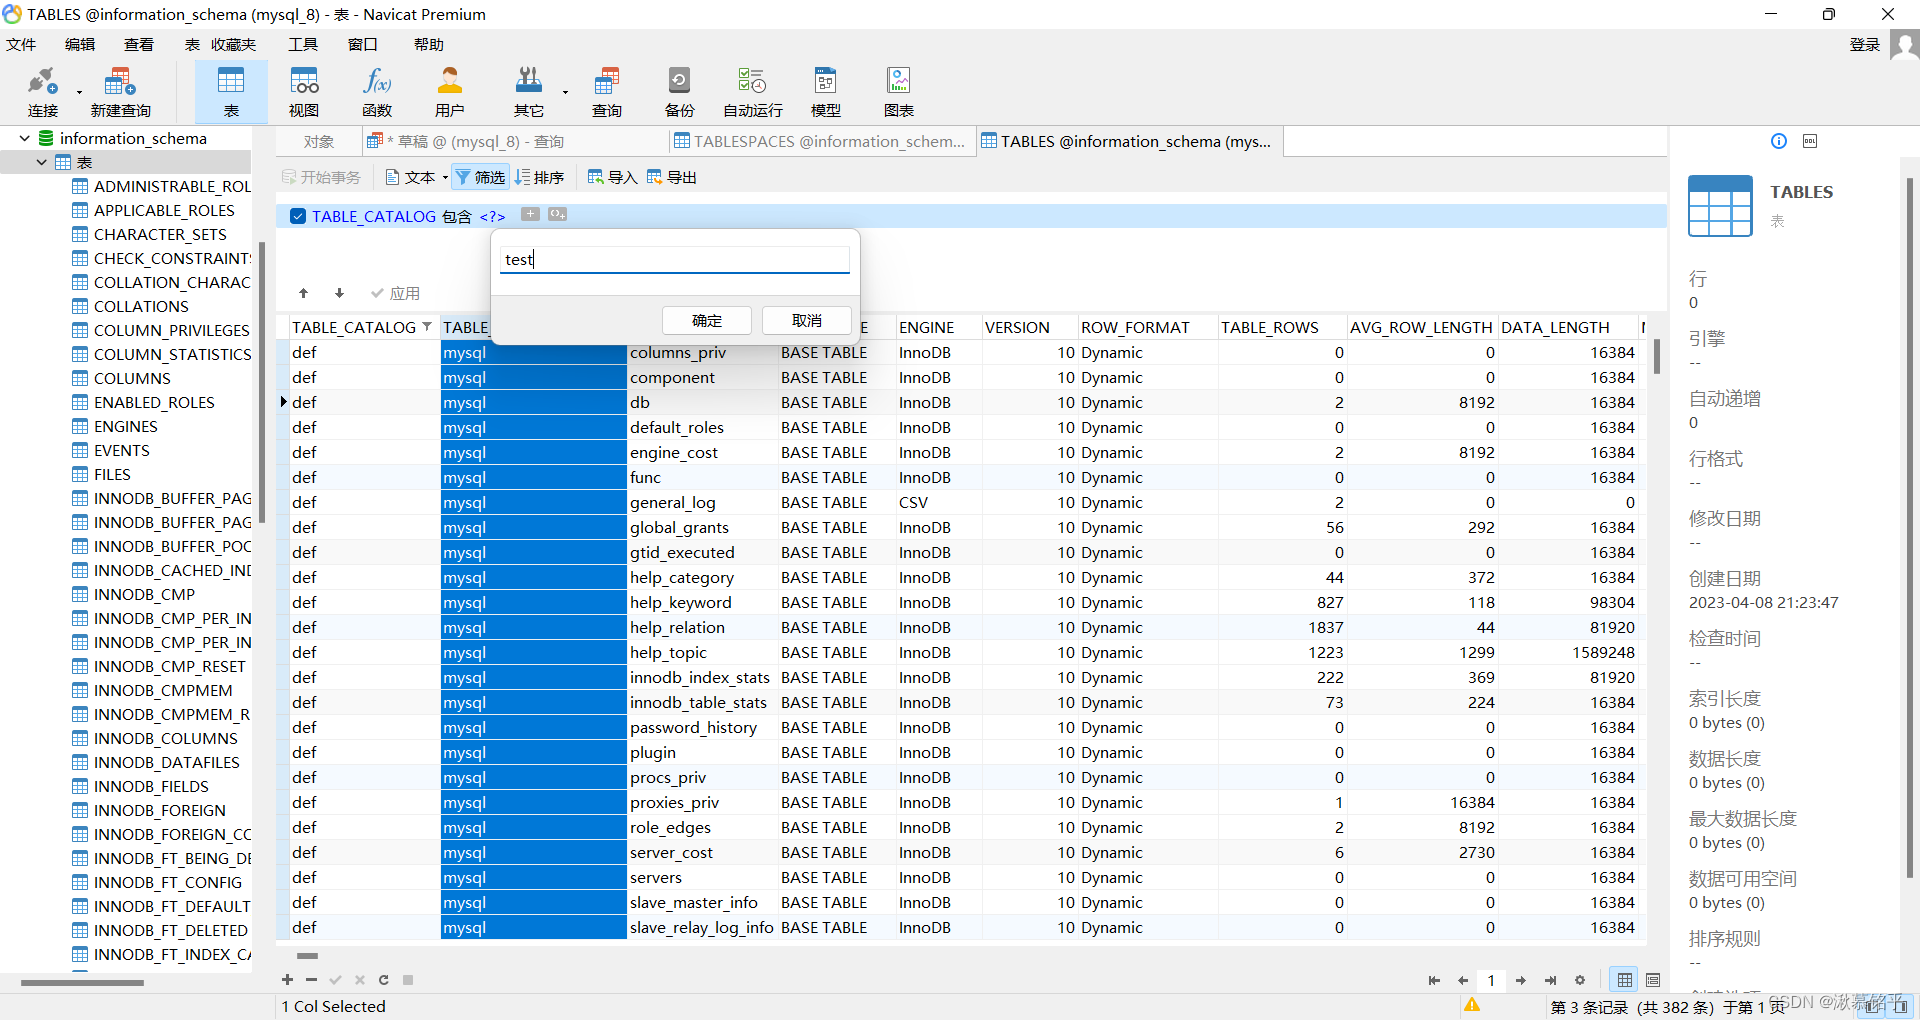The width and height of the screenshot is (1920, 1020).
Task: Delete the record with the minus icon
Action: (311, 980)
